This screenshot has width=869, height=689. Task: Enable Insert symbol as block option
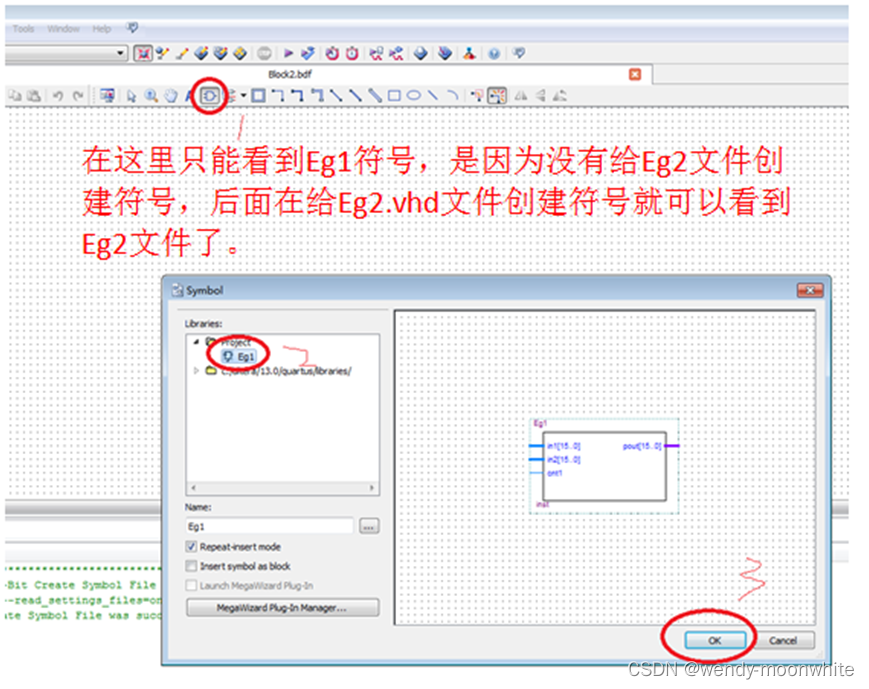click(x=190, y=566)
